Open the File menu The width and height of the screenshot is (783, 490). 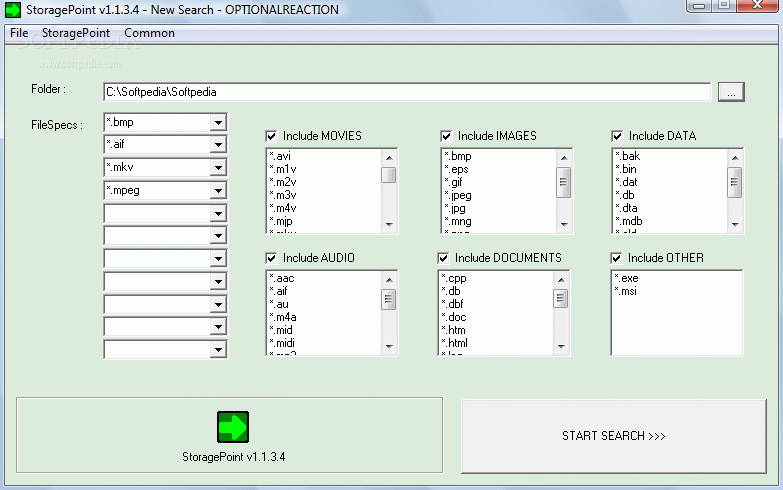point(19,33)
